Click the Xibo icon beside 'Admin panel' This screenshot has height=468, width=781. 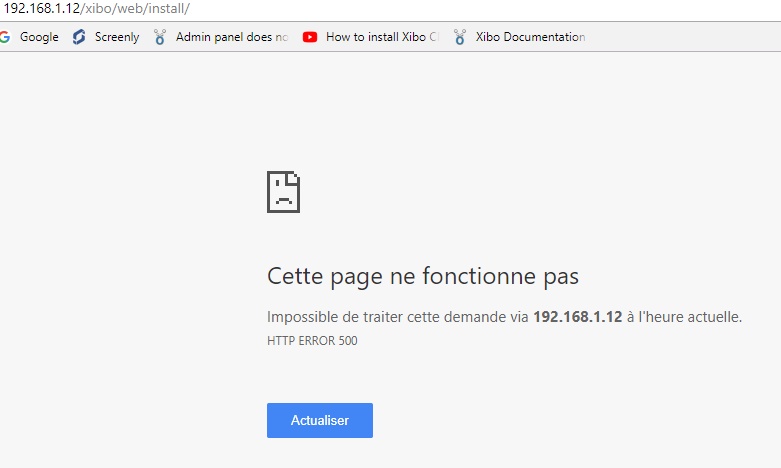160,37
